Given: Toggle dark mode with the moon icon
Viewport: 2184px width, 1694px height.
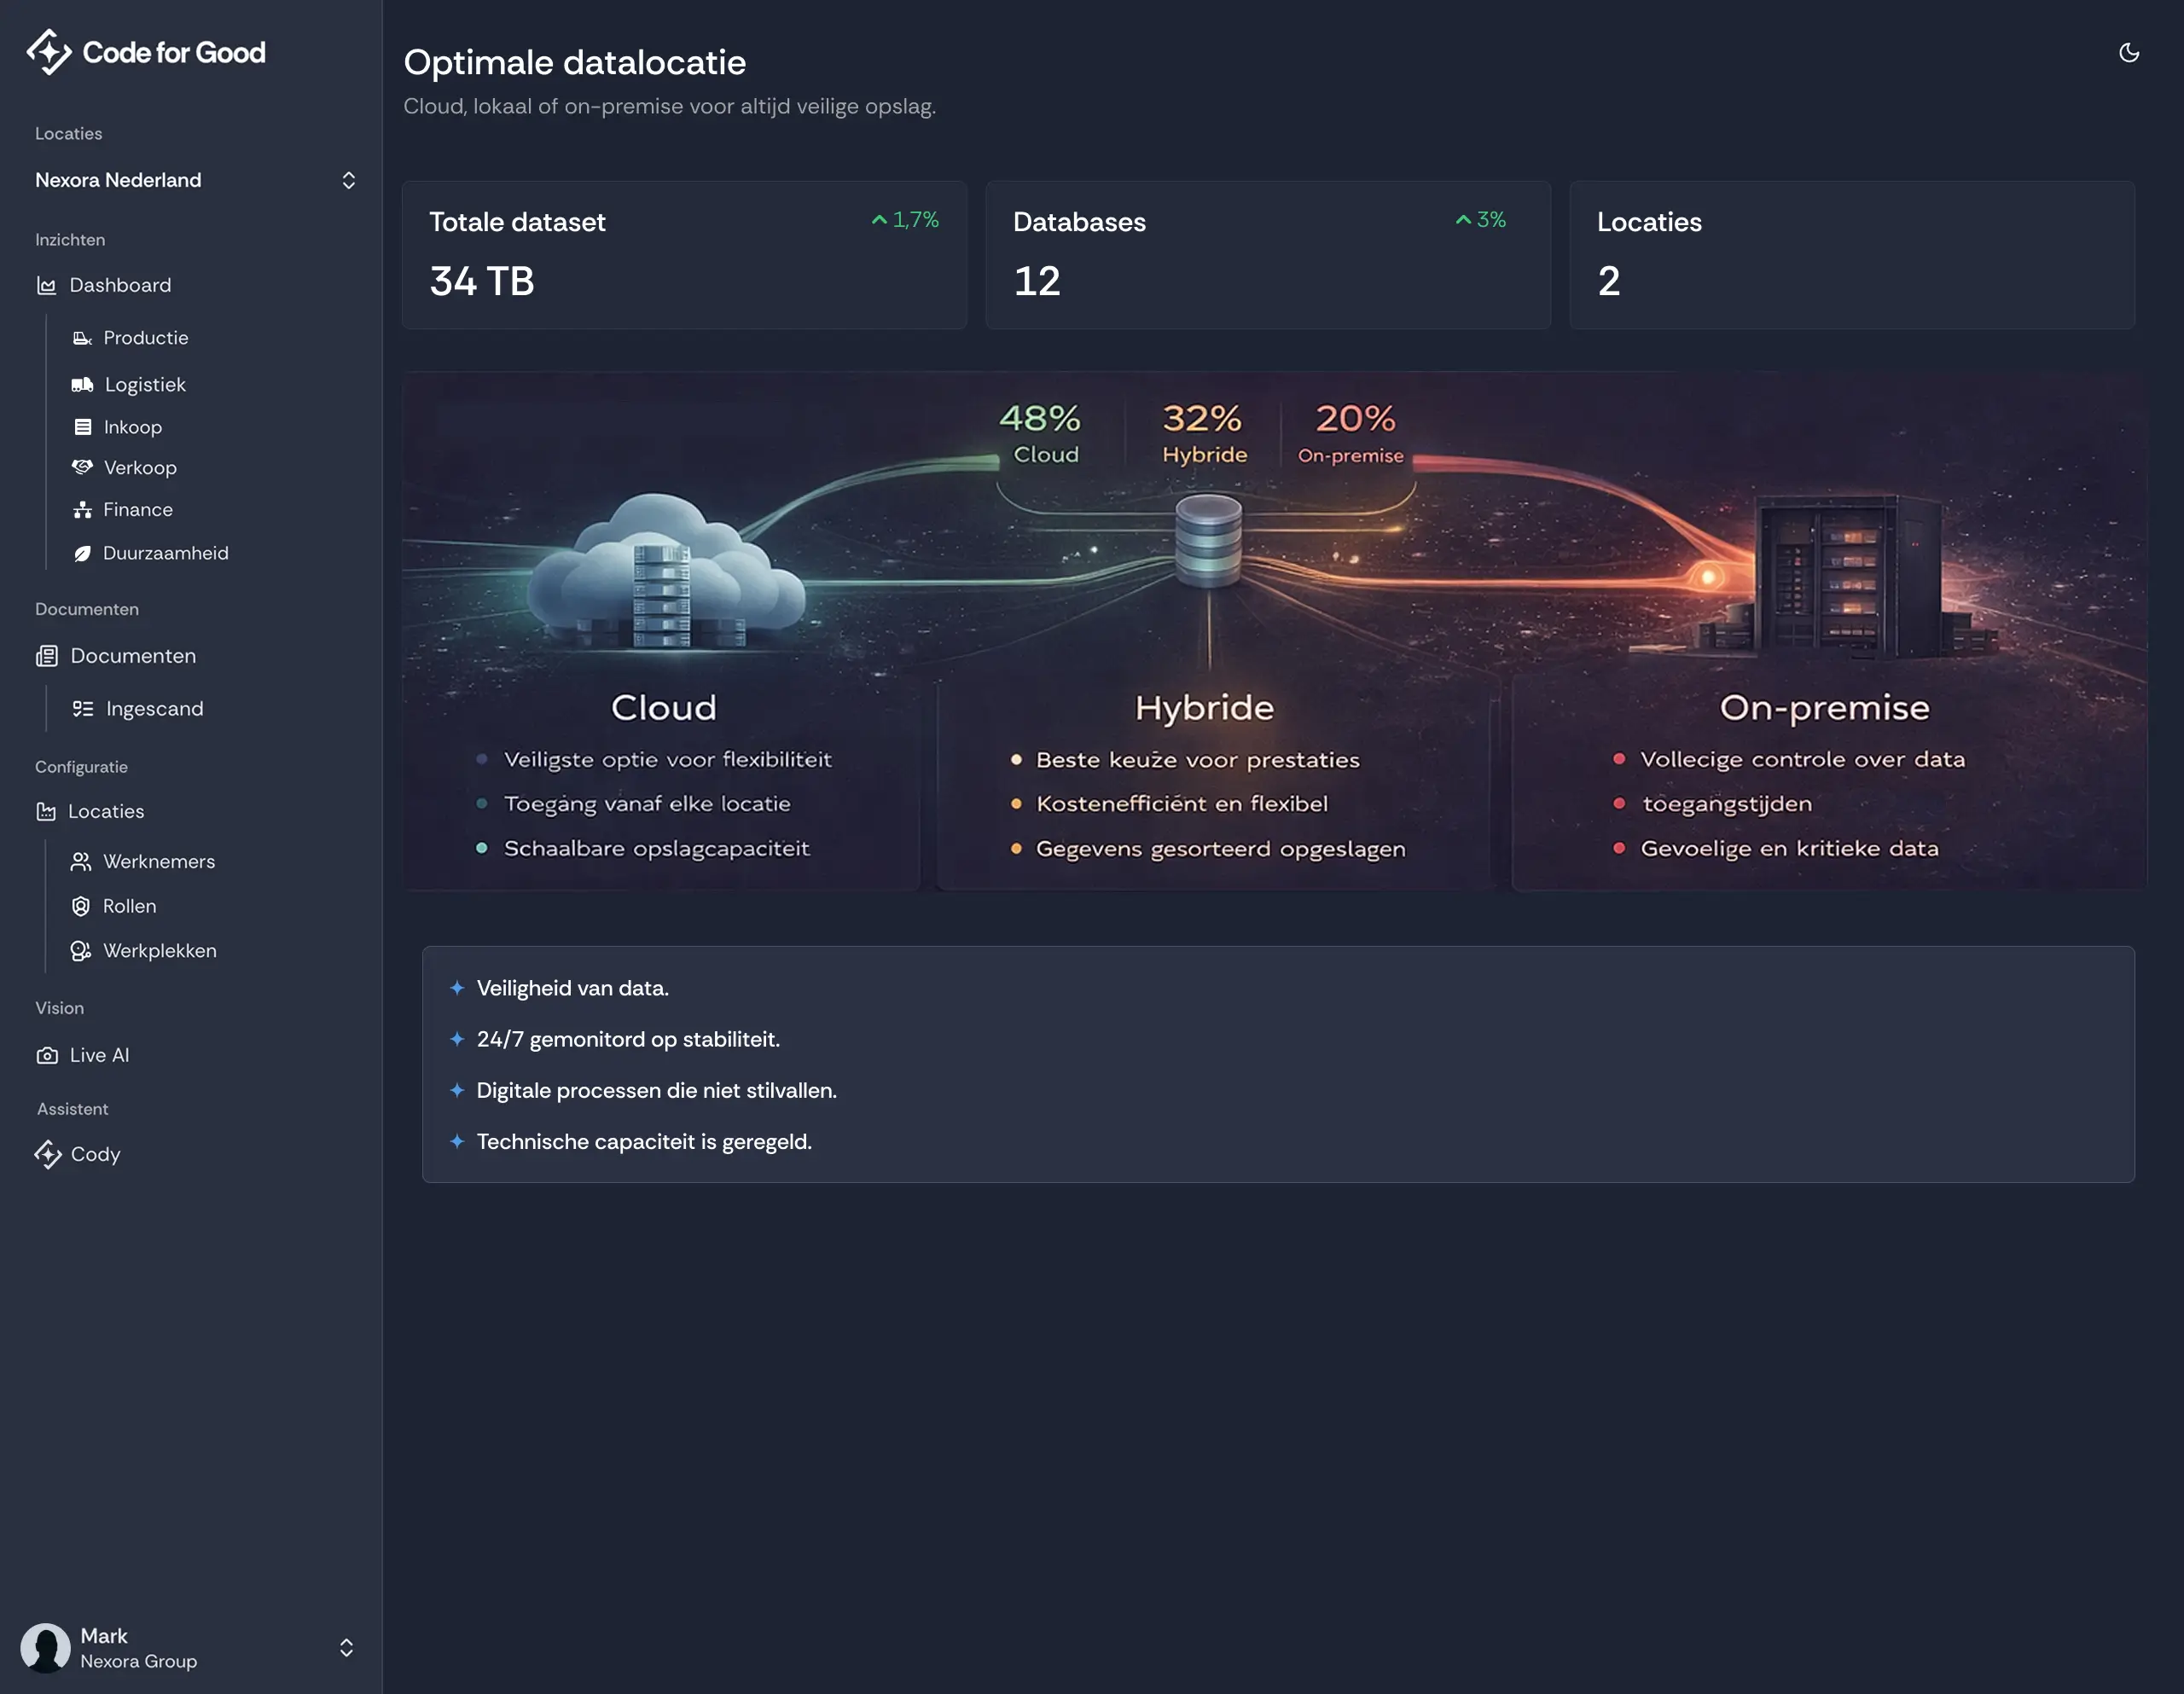Looking at the screenshot, I should click(x=2129, y=53).
